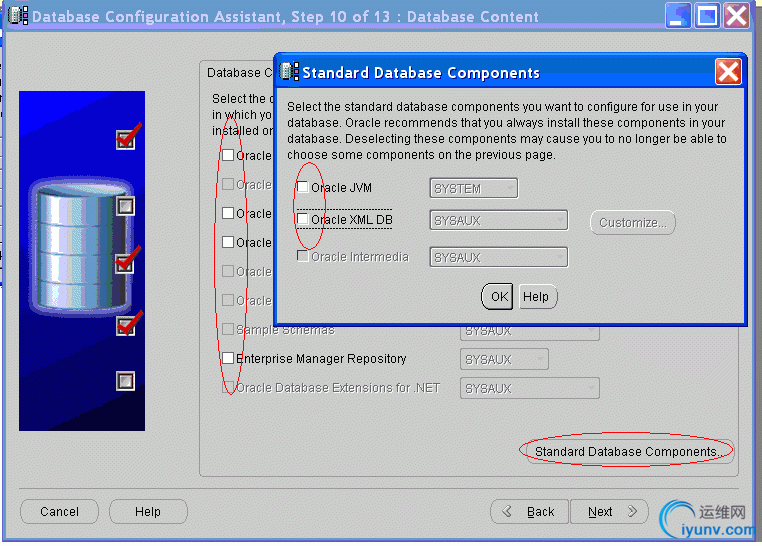Open the Sample Schemas SYSAUX dropdown
This screenshot has height=546, width=762.
[x=529, y=333]
